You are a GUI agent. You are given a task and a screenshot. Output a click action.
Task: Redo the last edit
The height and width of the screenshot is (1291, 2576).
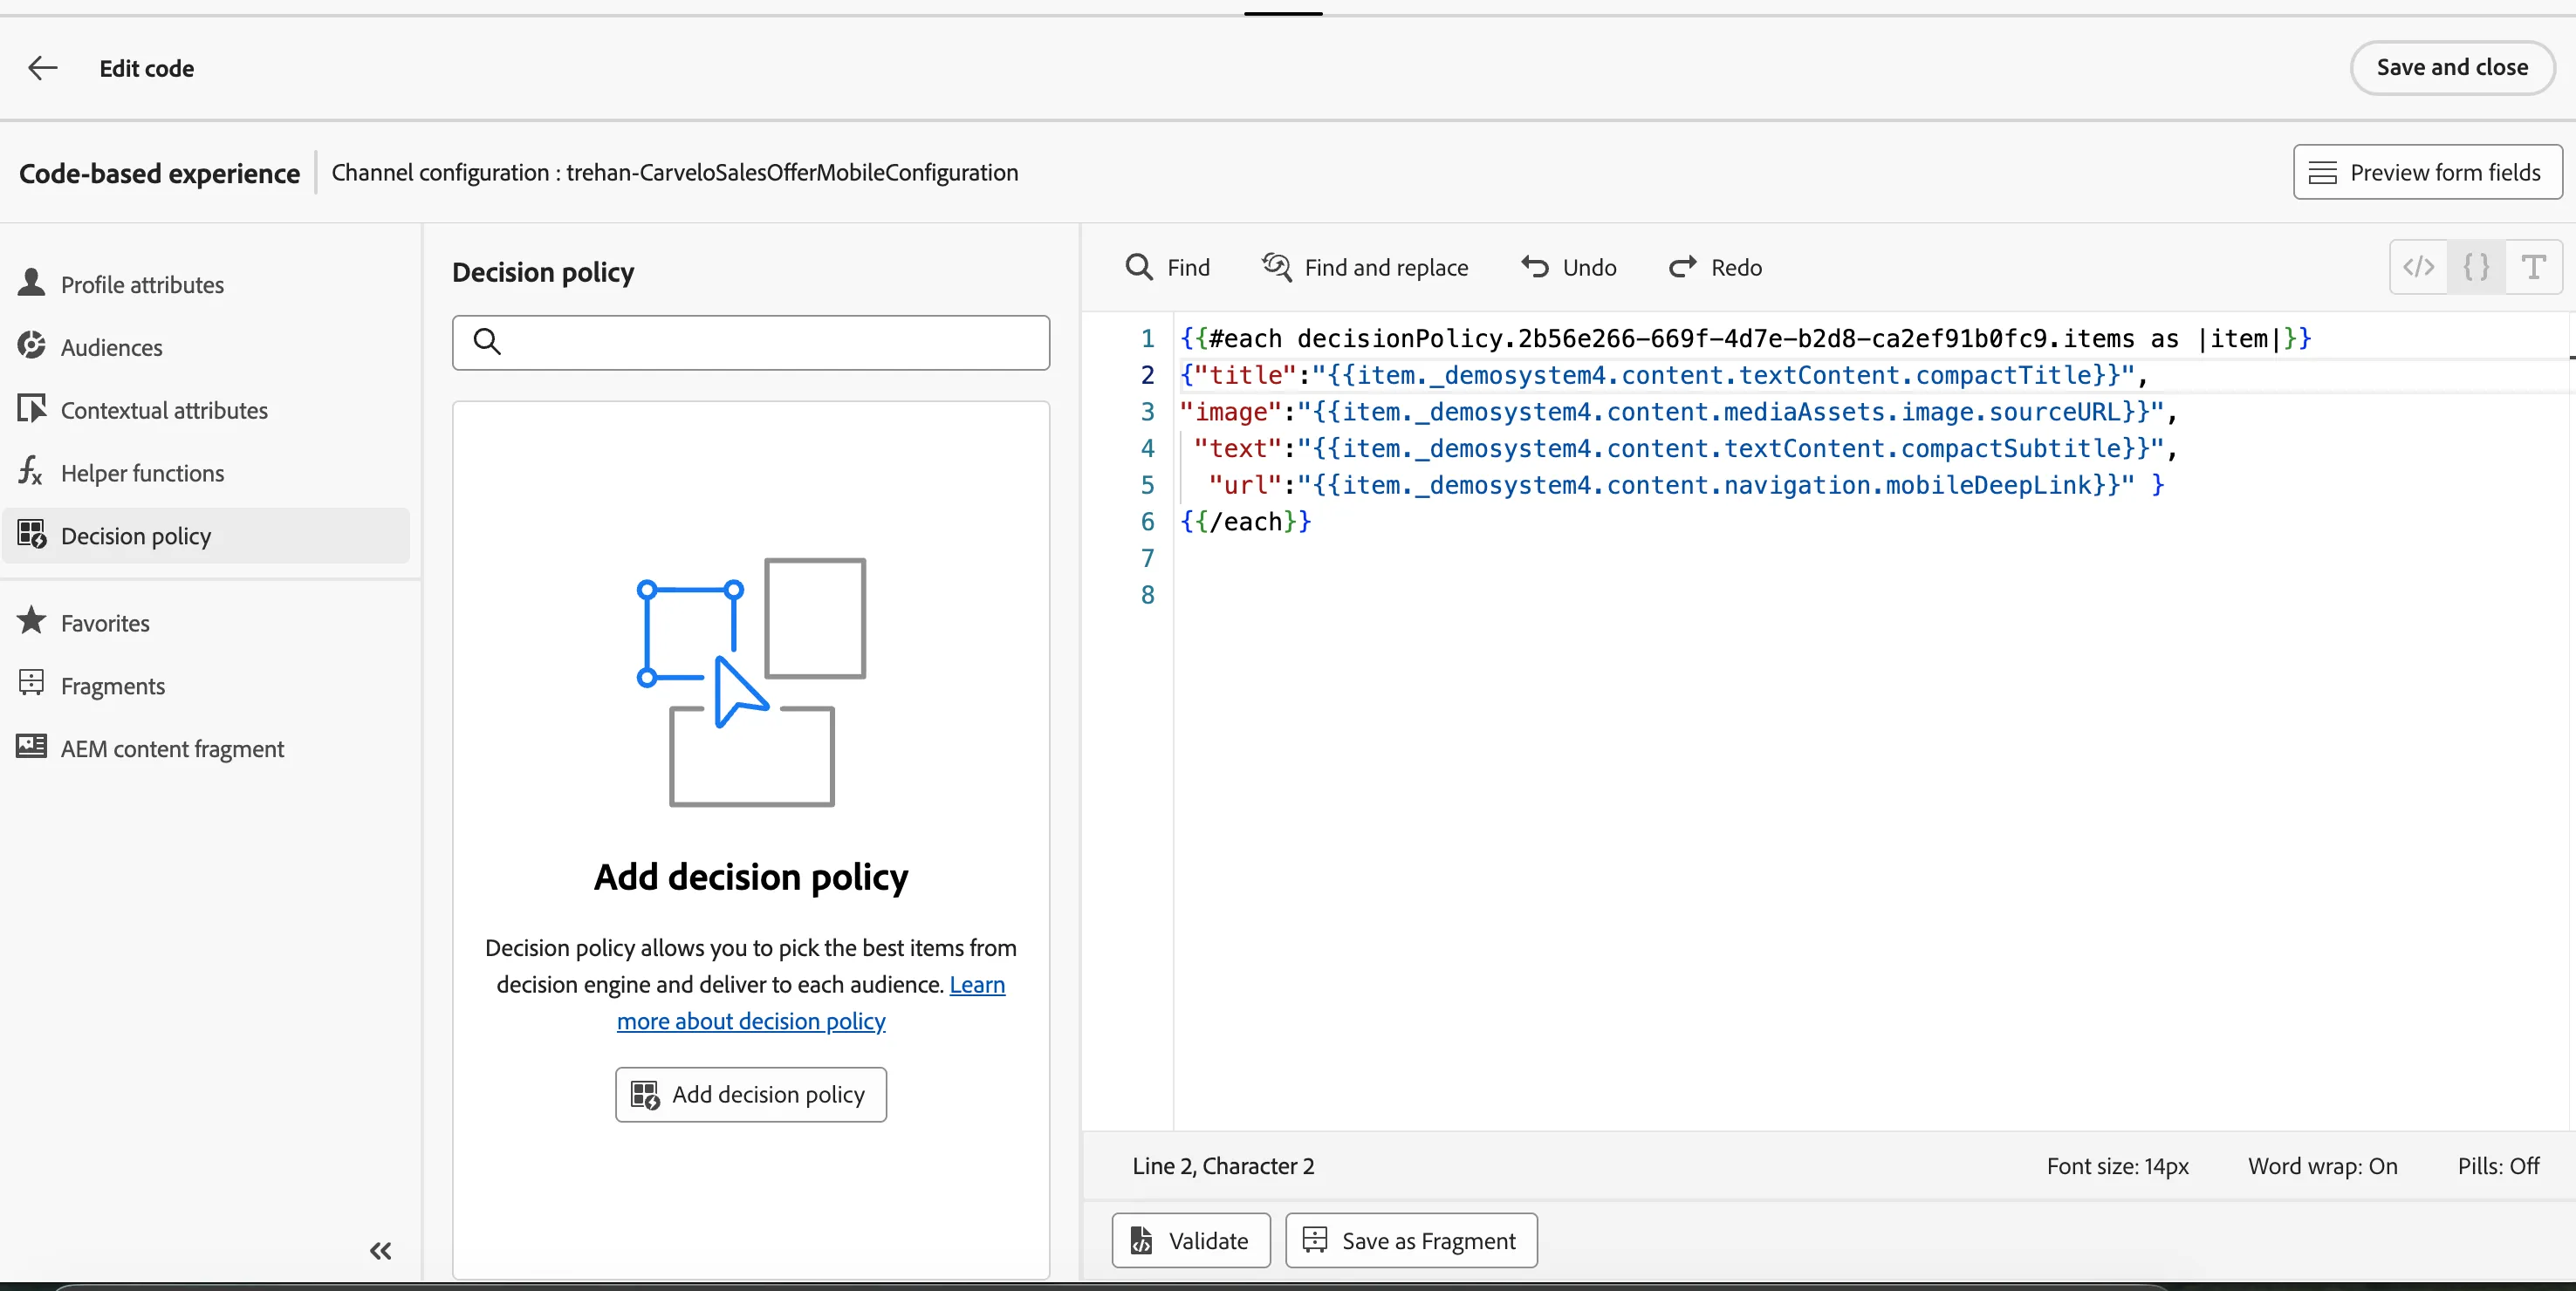tap(1716, 267)
